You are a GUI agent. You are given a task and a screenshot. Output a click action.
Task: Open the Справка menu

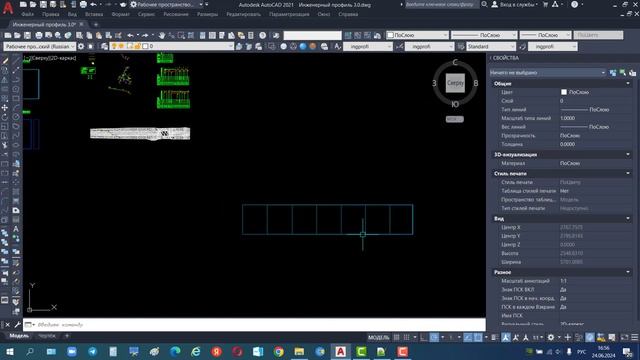click(x=348, y=14)
